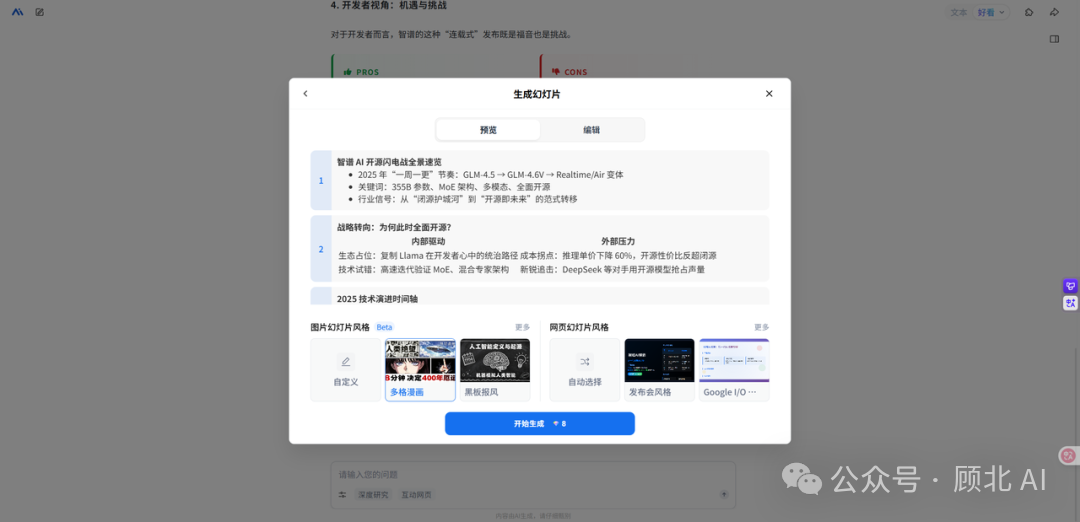Viewport: 1080px width, 522px height.
Task: Choose the 自定义 custom image style
Action: pos(346,370)
